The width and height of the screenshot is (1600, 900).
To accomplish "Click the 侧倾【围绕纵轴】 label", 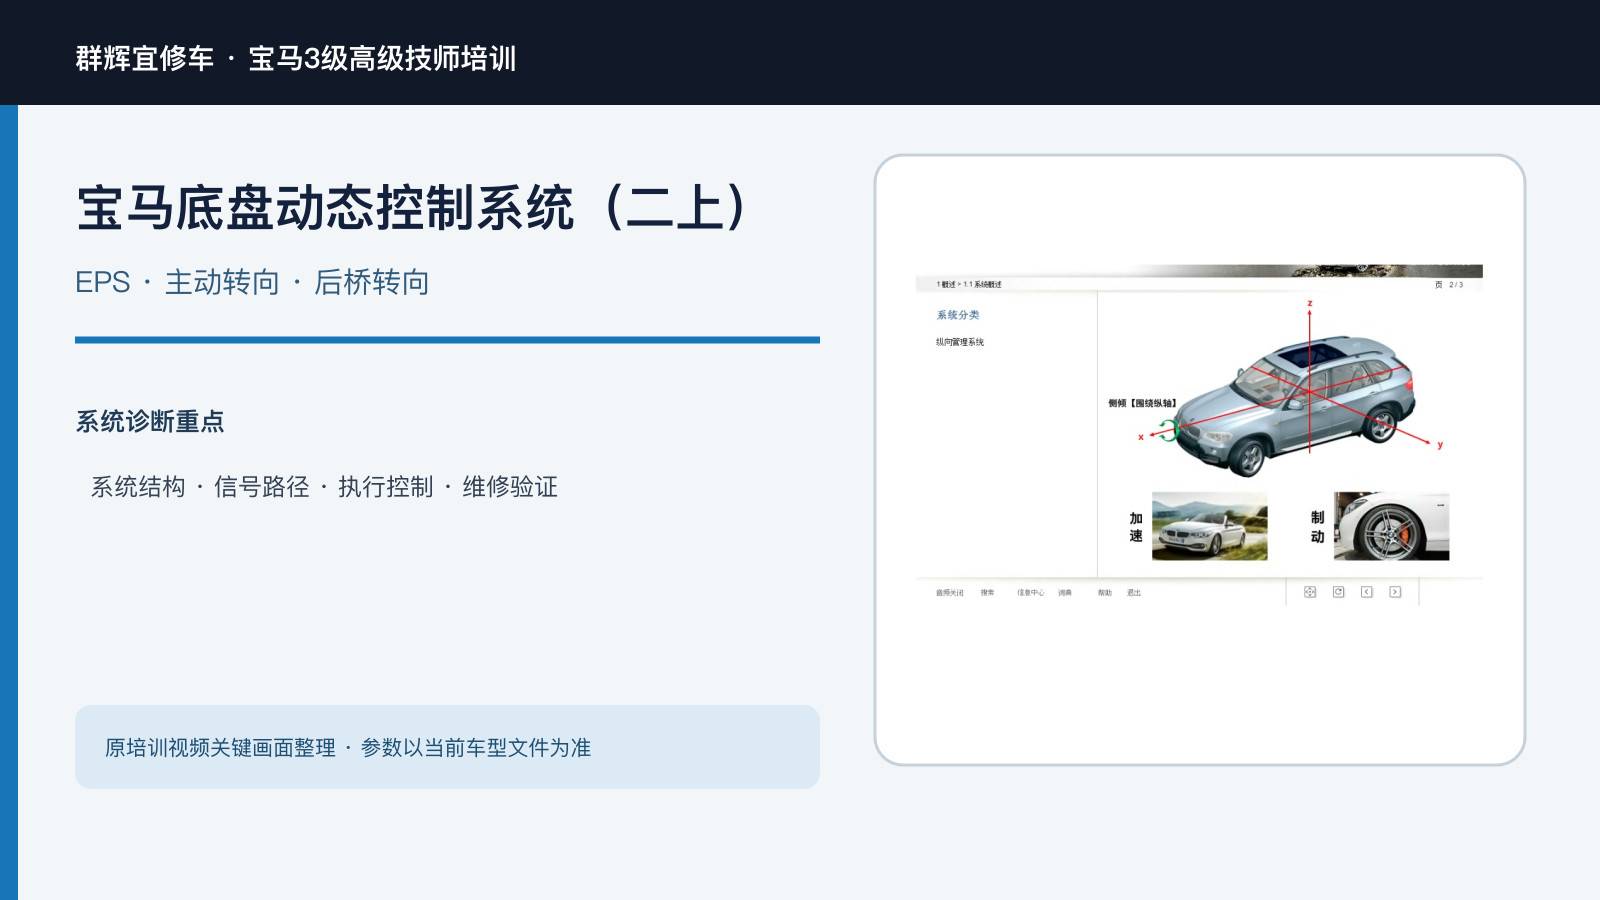I will pos(1142,403).
